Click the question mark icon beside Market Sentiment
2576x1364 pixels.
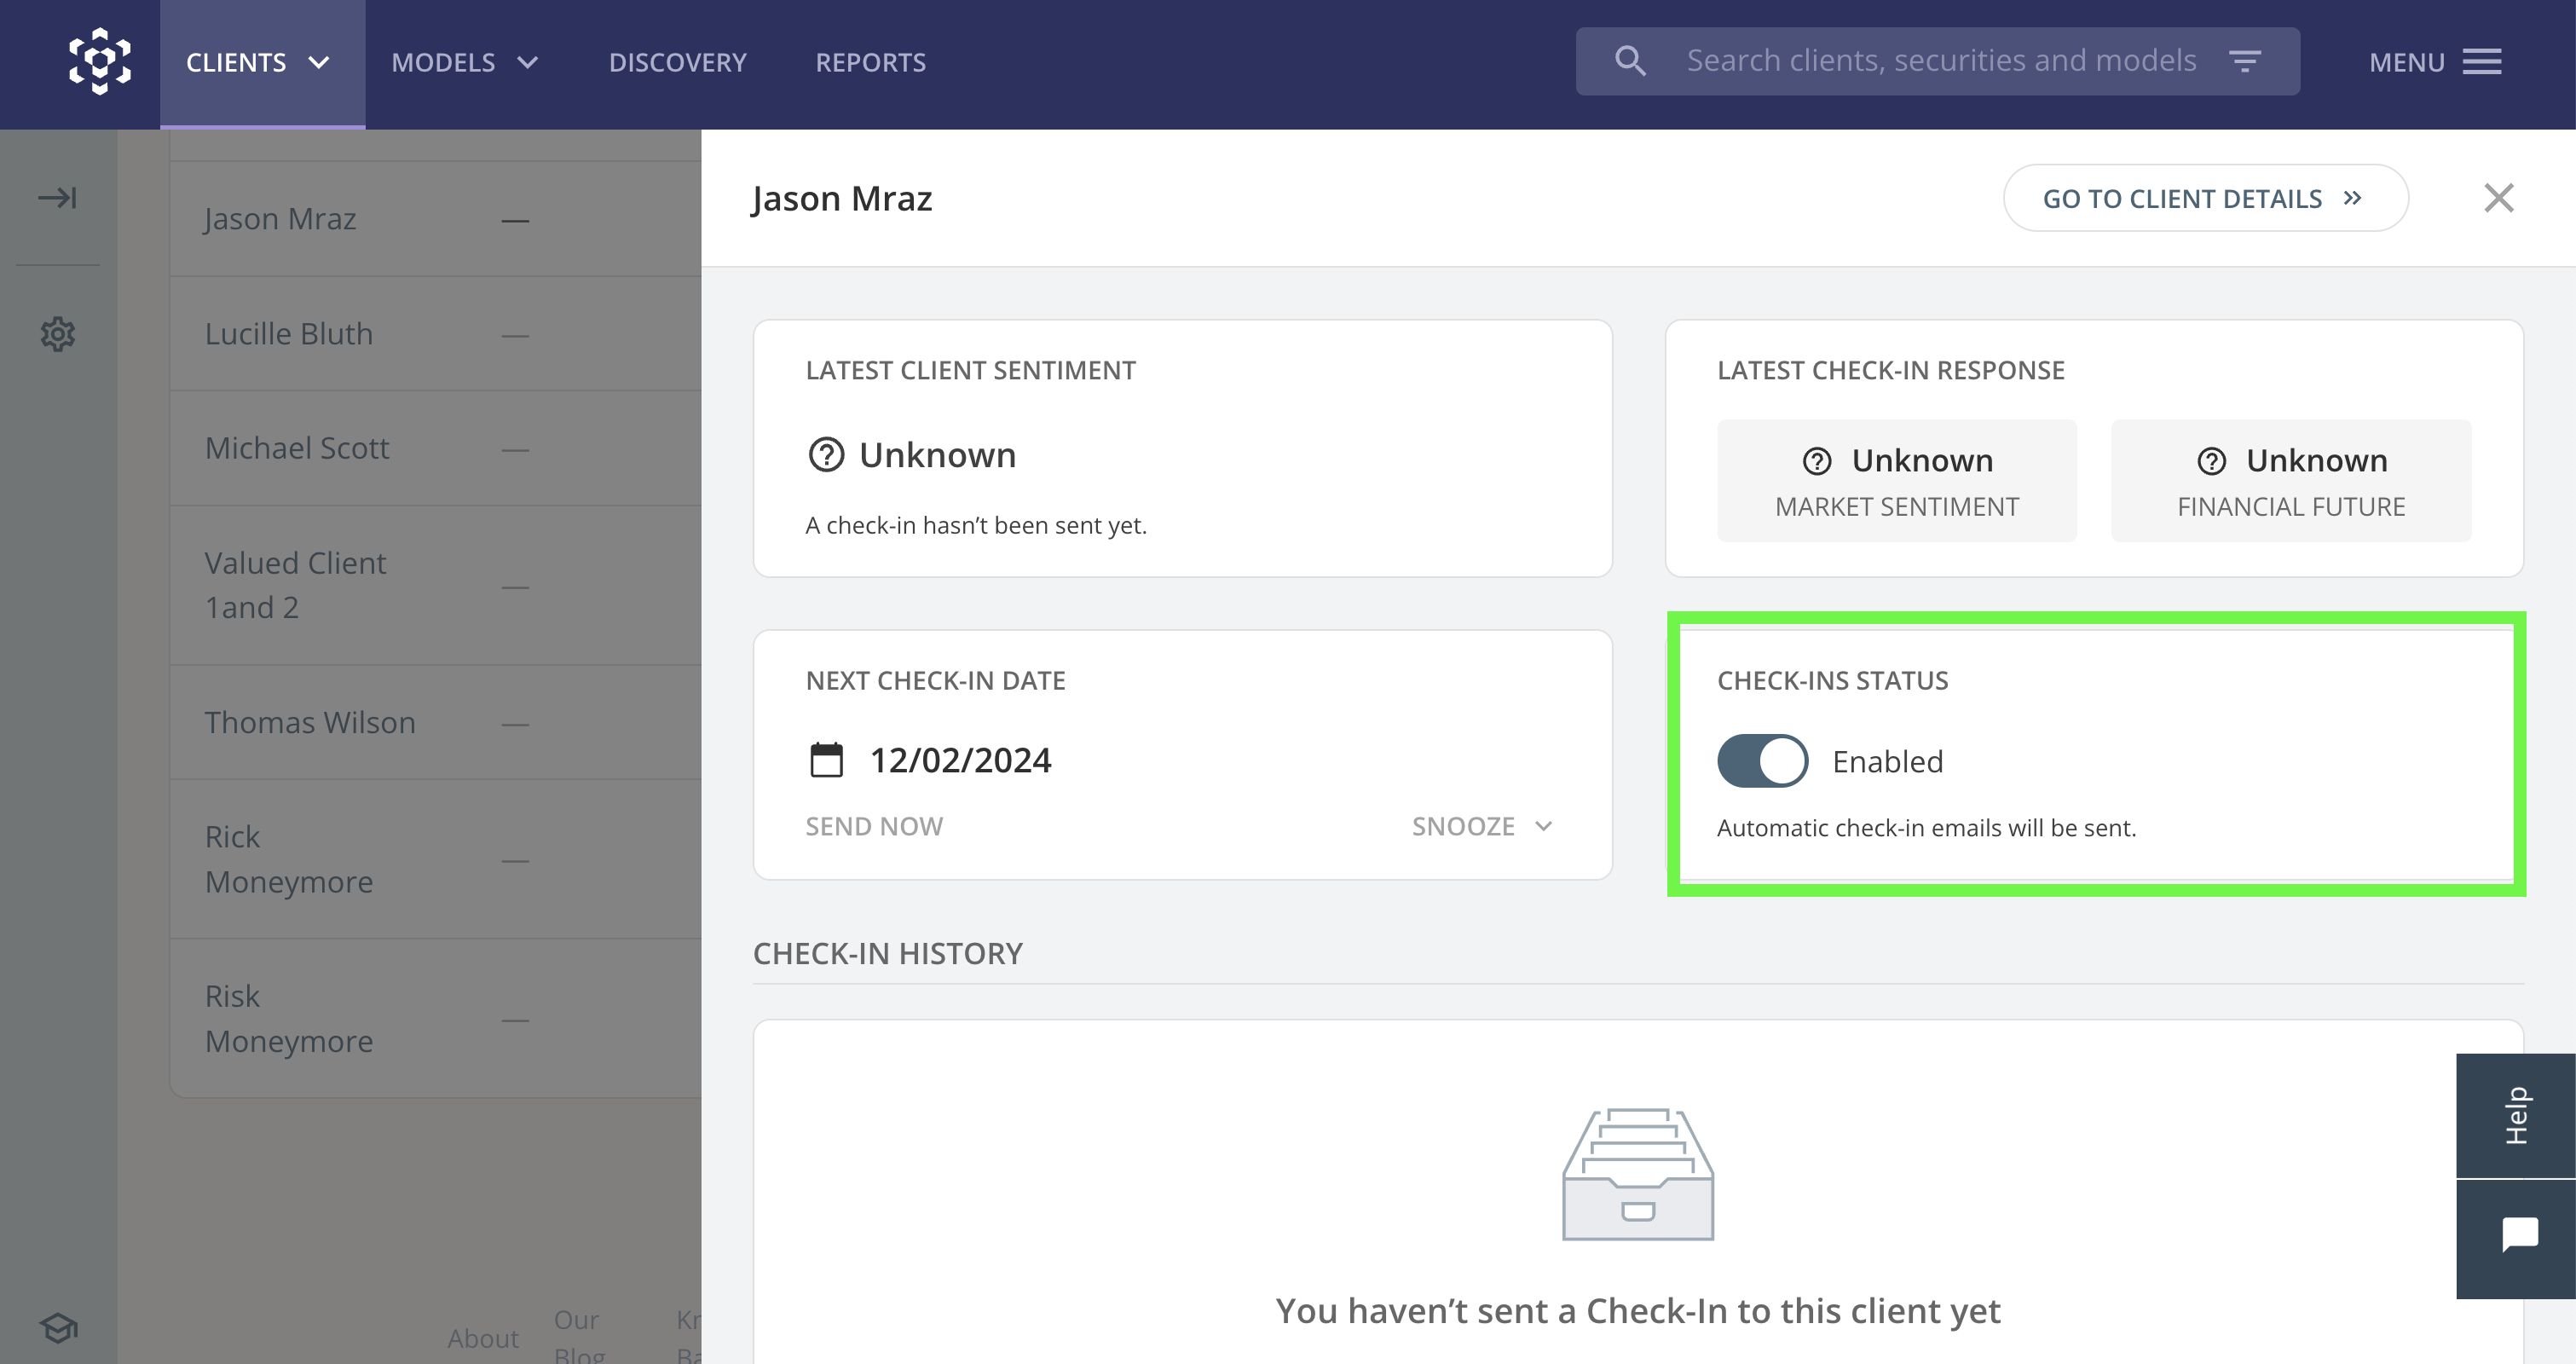pyautogui.click(x=1815, y=461)
